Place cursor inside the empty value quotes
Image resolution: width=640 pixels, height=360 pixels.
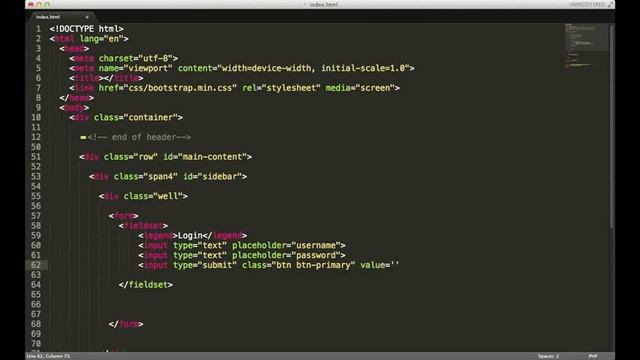point(395,265)
